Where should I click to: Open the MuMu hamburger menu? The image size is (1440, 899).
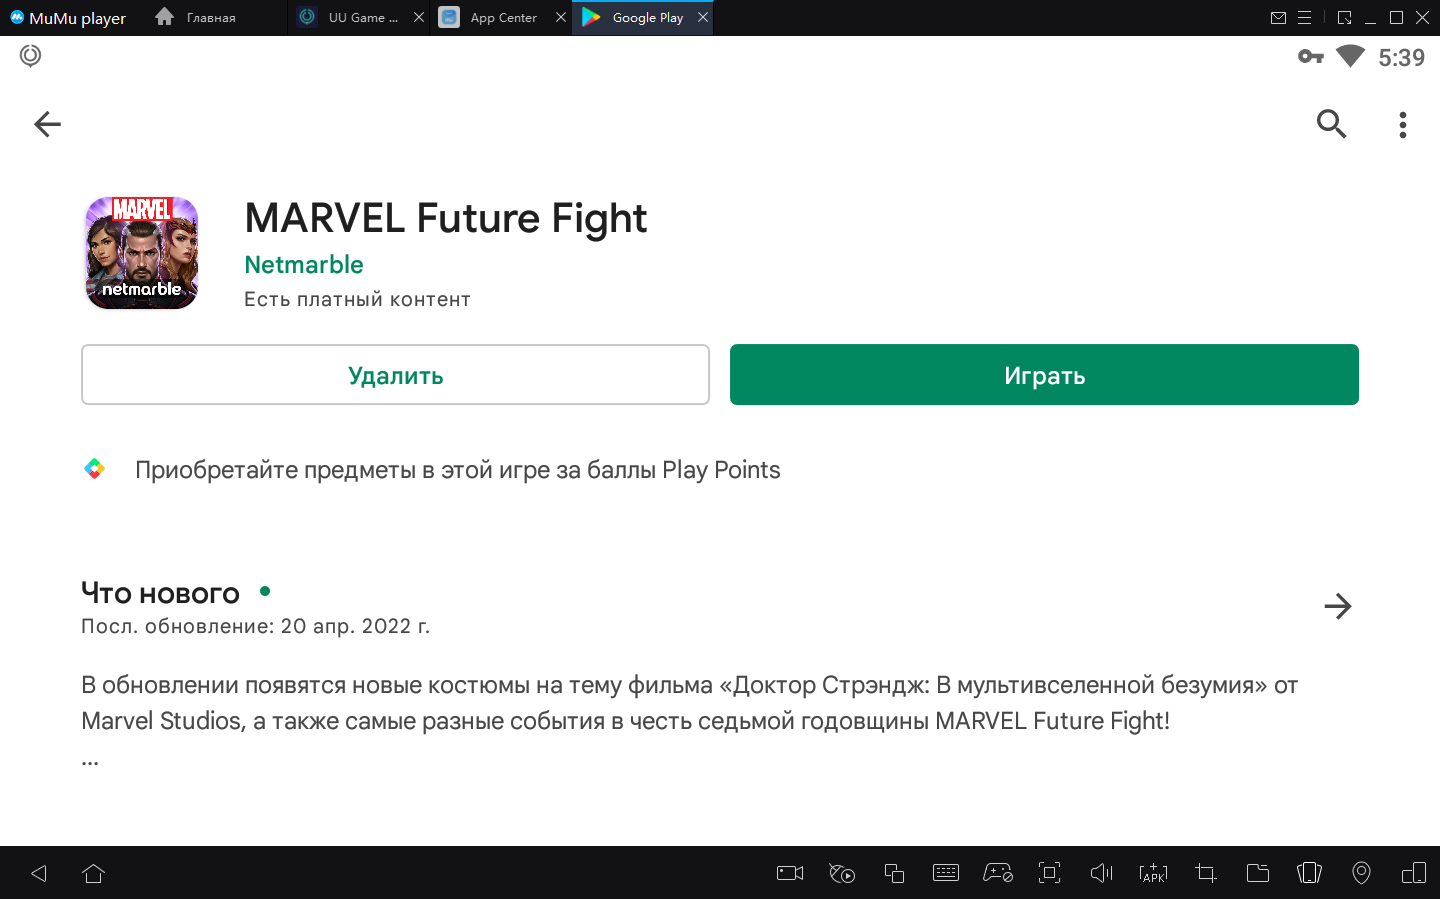click(1305, 18)
